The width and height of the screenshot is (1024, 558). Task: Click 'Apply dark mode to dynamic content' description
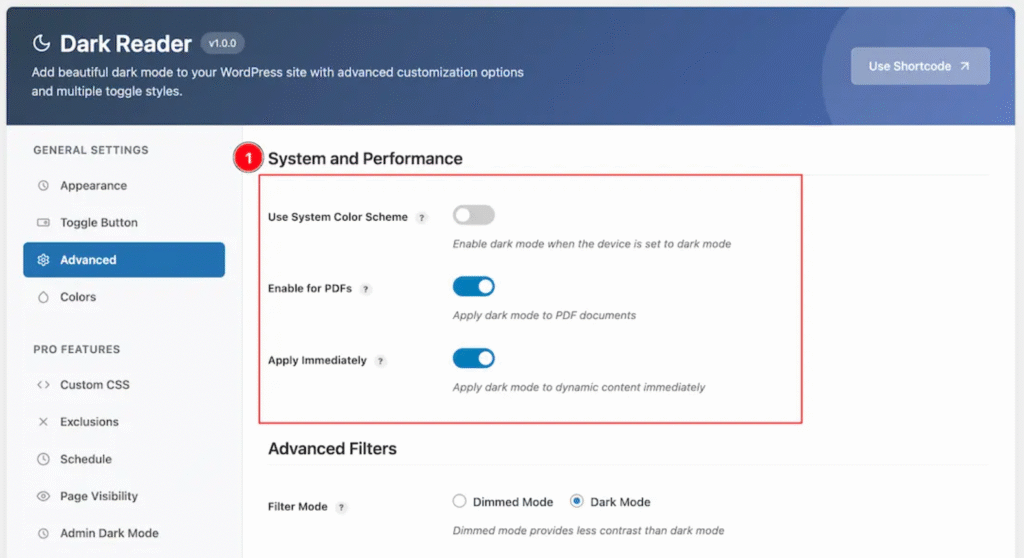579,387
